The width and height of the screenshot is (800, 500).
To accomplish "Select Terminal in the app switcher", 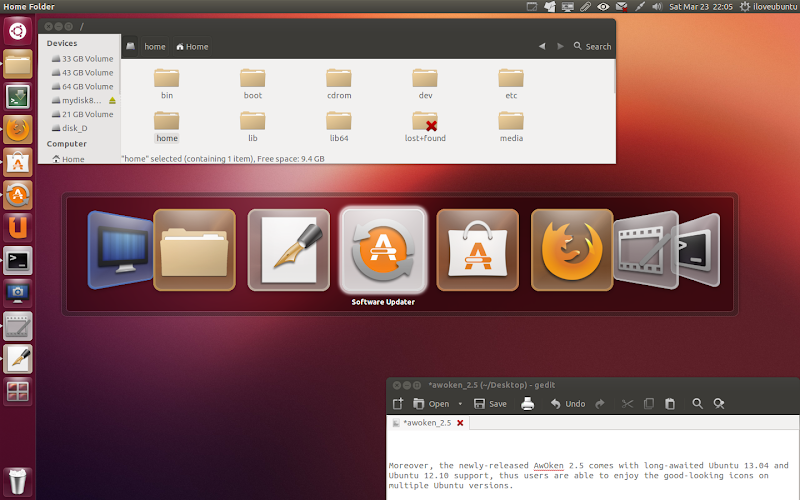I will coord(698,250).
